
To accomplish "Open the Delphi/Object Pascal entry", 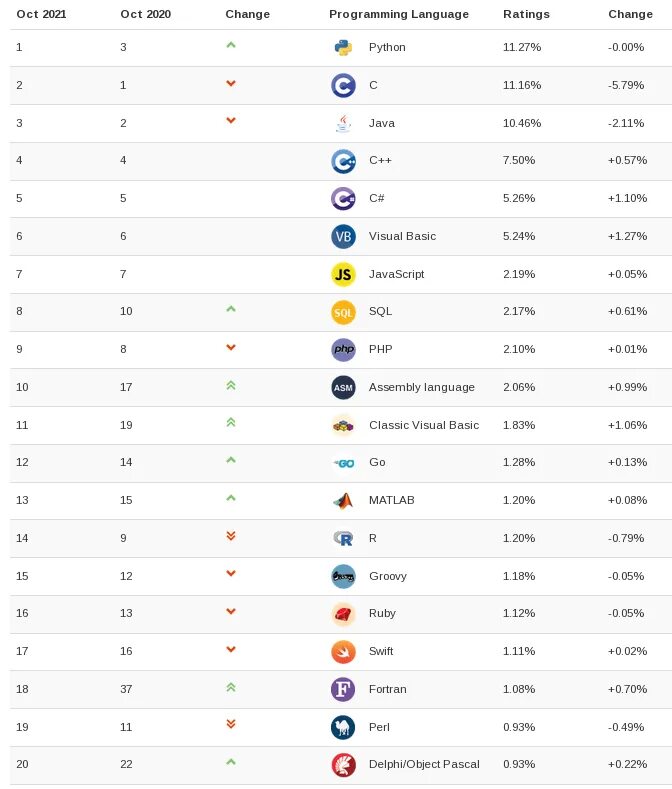I will pos(424,764).
